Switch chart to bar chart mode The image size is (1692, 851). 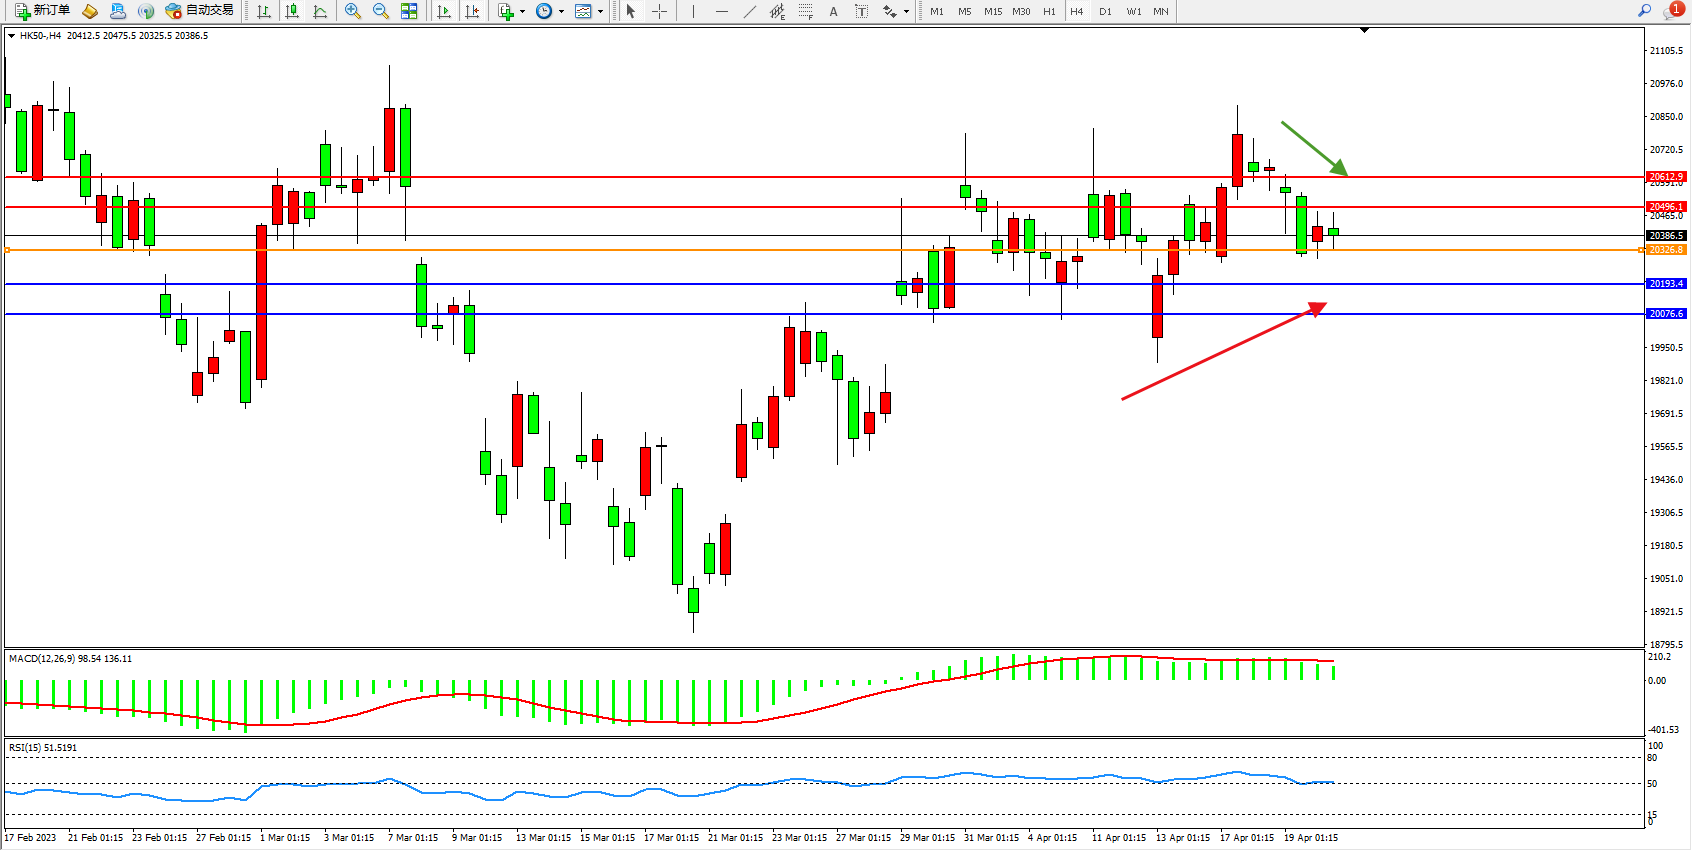[x=264, y=11]
